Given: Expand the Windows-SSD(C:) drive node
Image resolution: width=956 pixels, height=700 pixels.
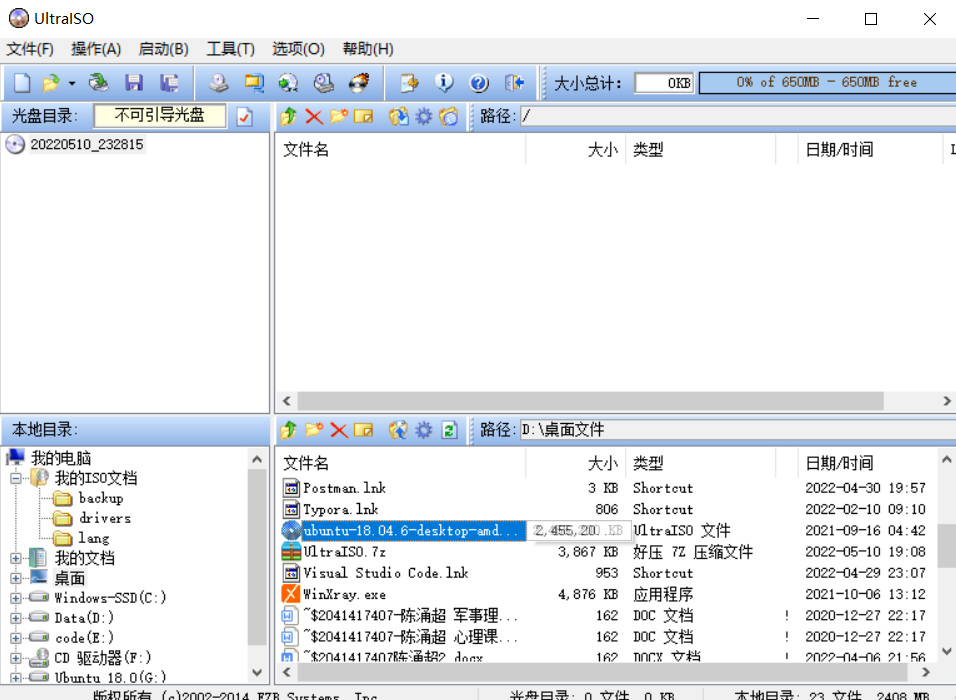Looking at the screenshot, I should [x=16, y=598].
